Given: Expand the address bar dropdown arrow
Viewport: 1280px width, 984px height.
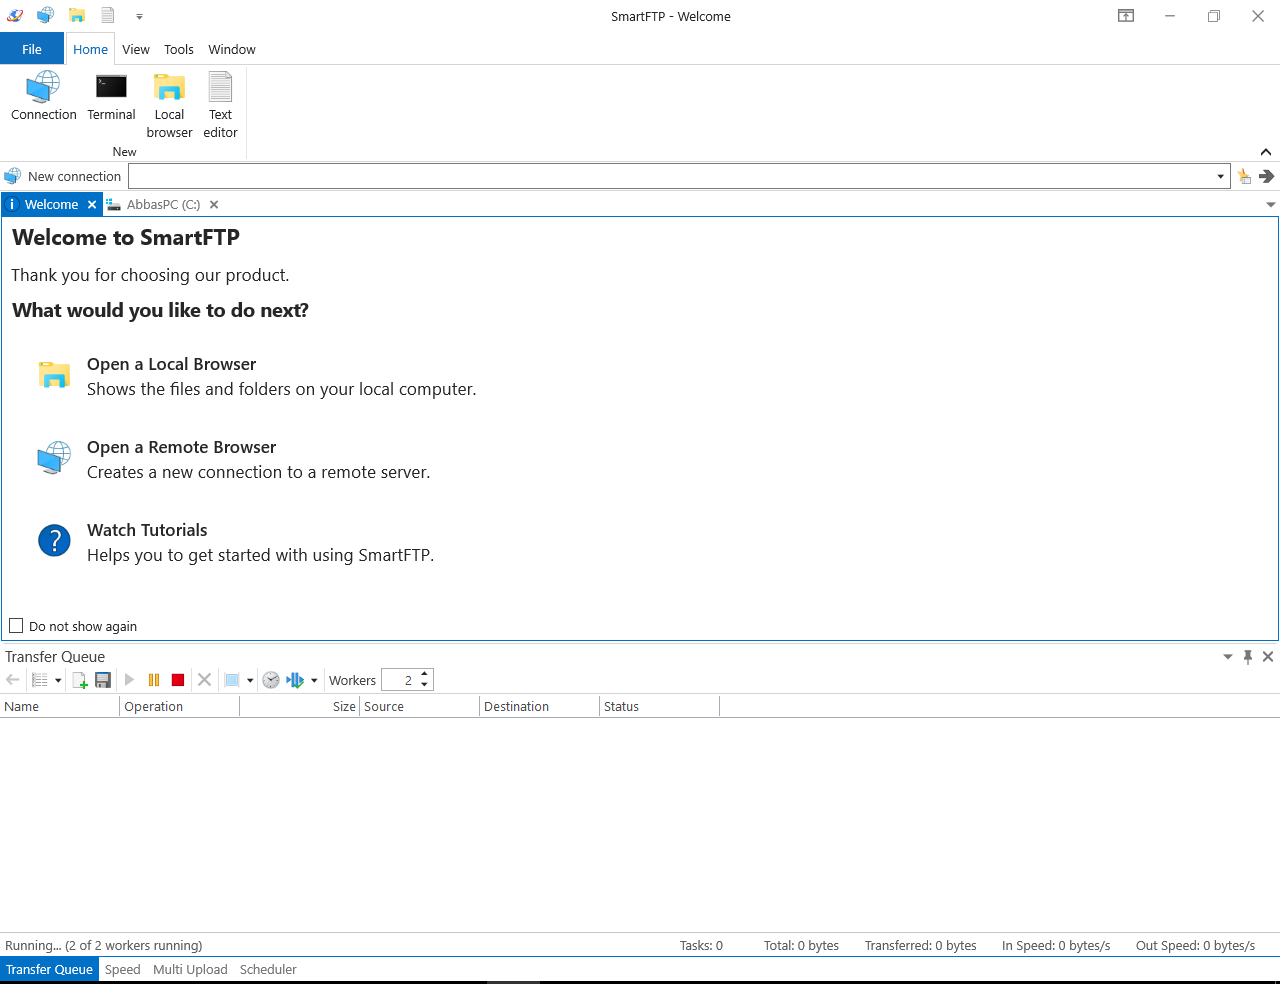Looking at the screenshot, I should tap(1220, 177).
